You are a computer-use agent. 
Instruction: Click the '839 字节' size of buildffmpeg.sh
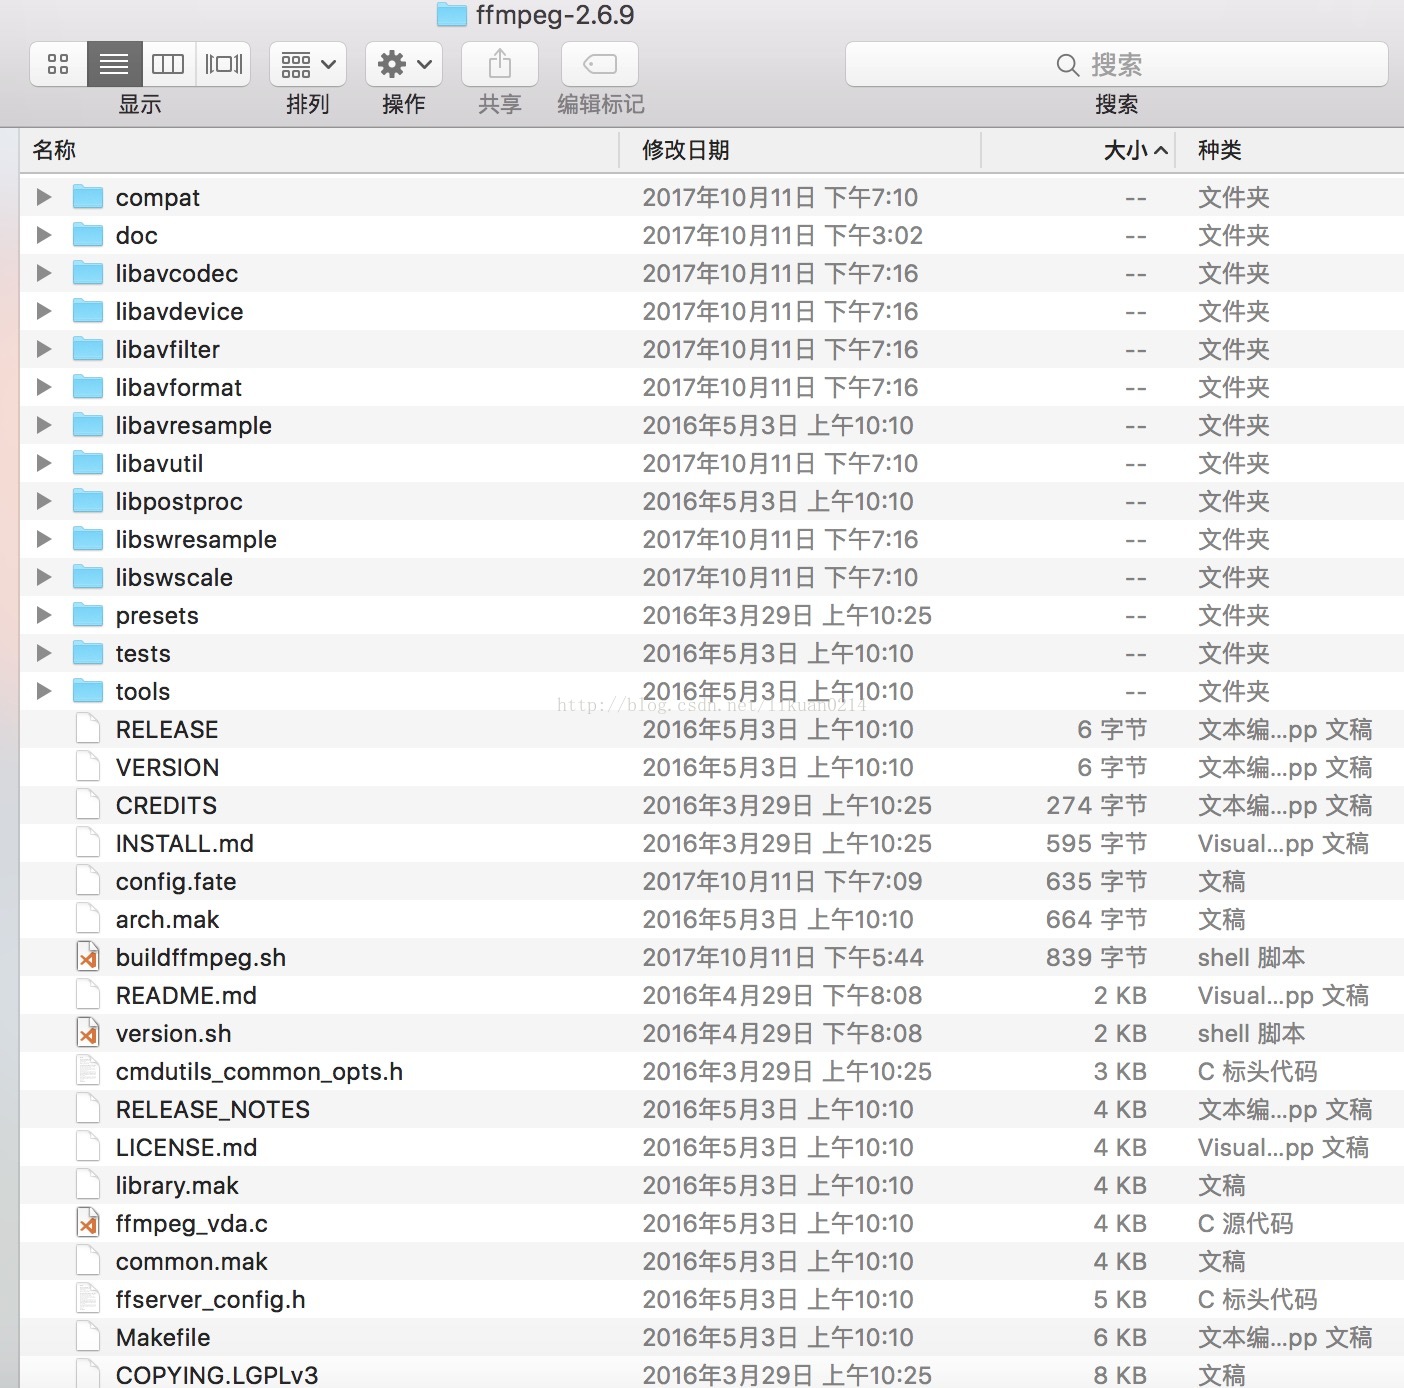pyautogui.click(x=1096, y=957)
